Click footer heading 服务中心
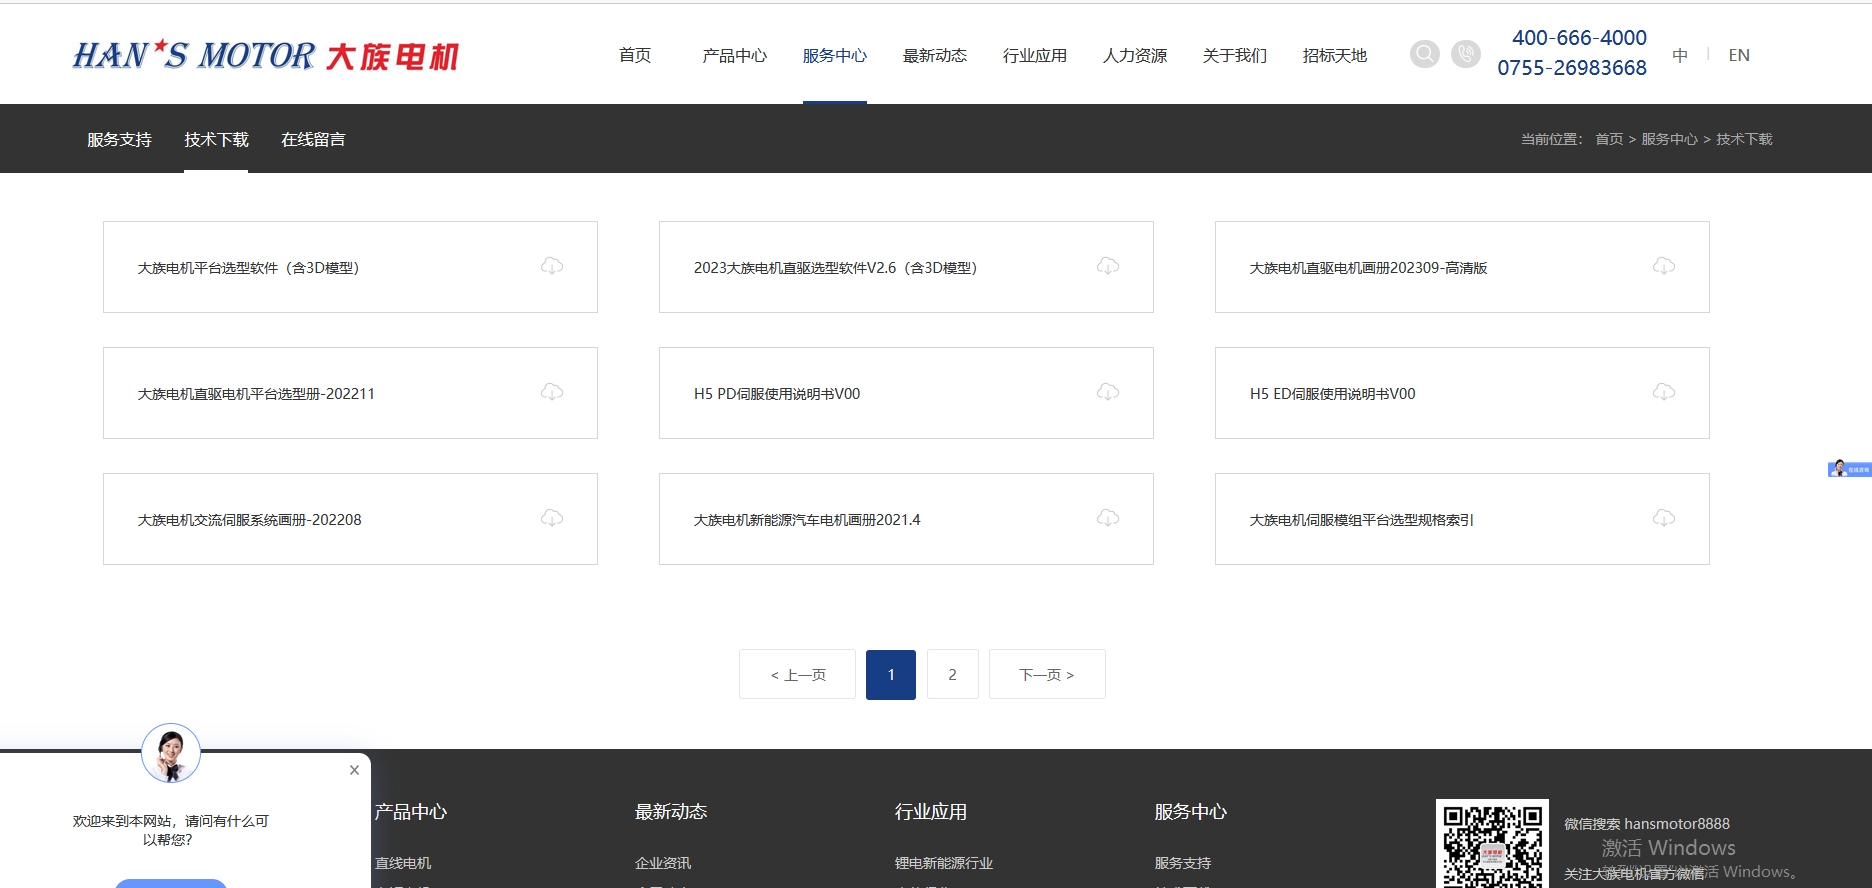Image resolution: width=1872 pixels, height=888 pixels. (1191, 812)
